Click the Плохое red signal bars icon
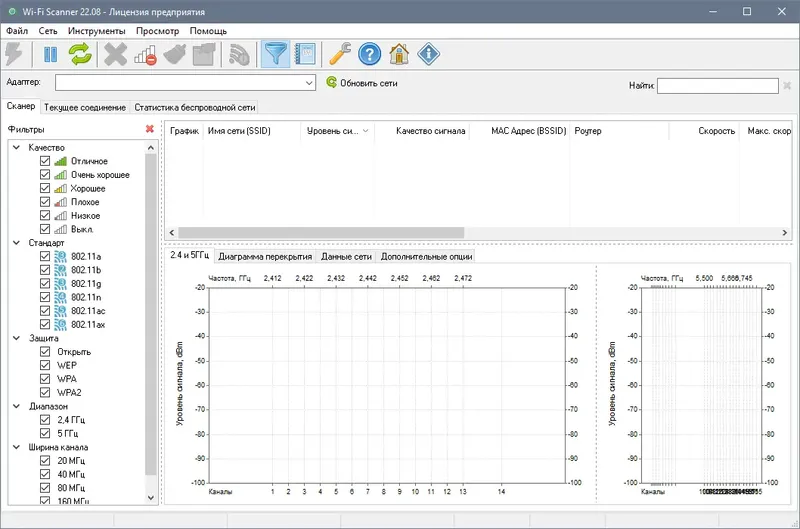Screen dimensions: 800x529 (x=60, y=202)
